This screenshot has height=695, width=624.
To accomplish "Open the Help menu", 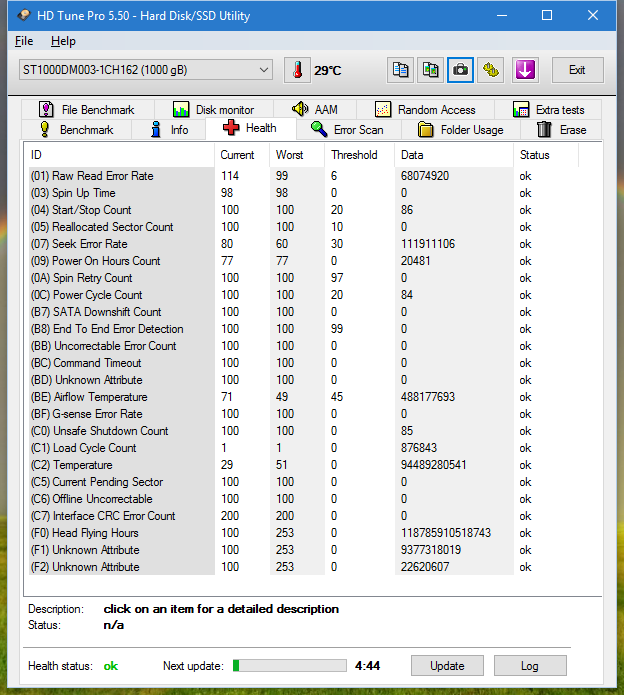I will (63, 41).
